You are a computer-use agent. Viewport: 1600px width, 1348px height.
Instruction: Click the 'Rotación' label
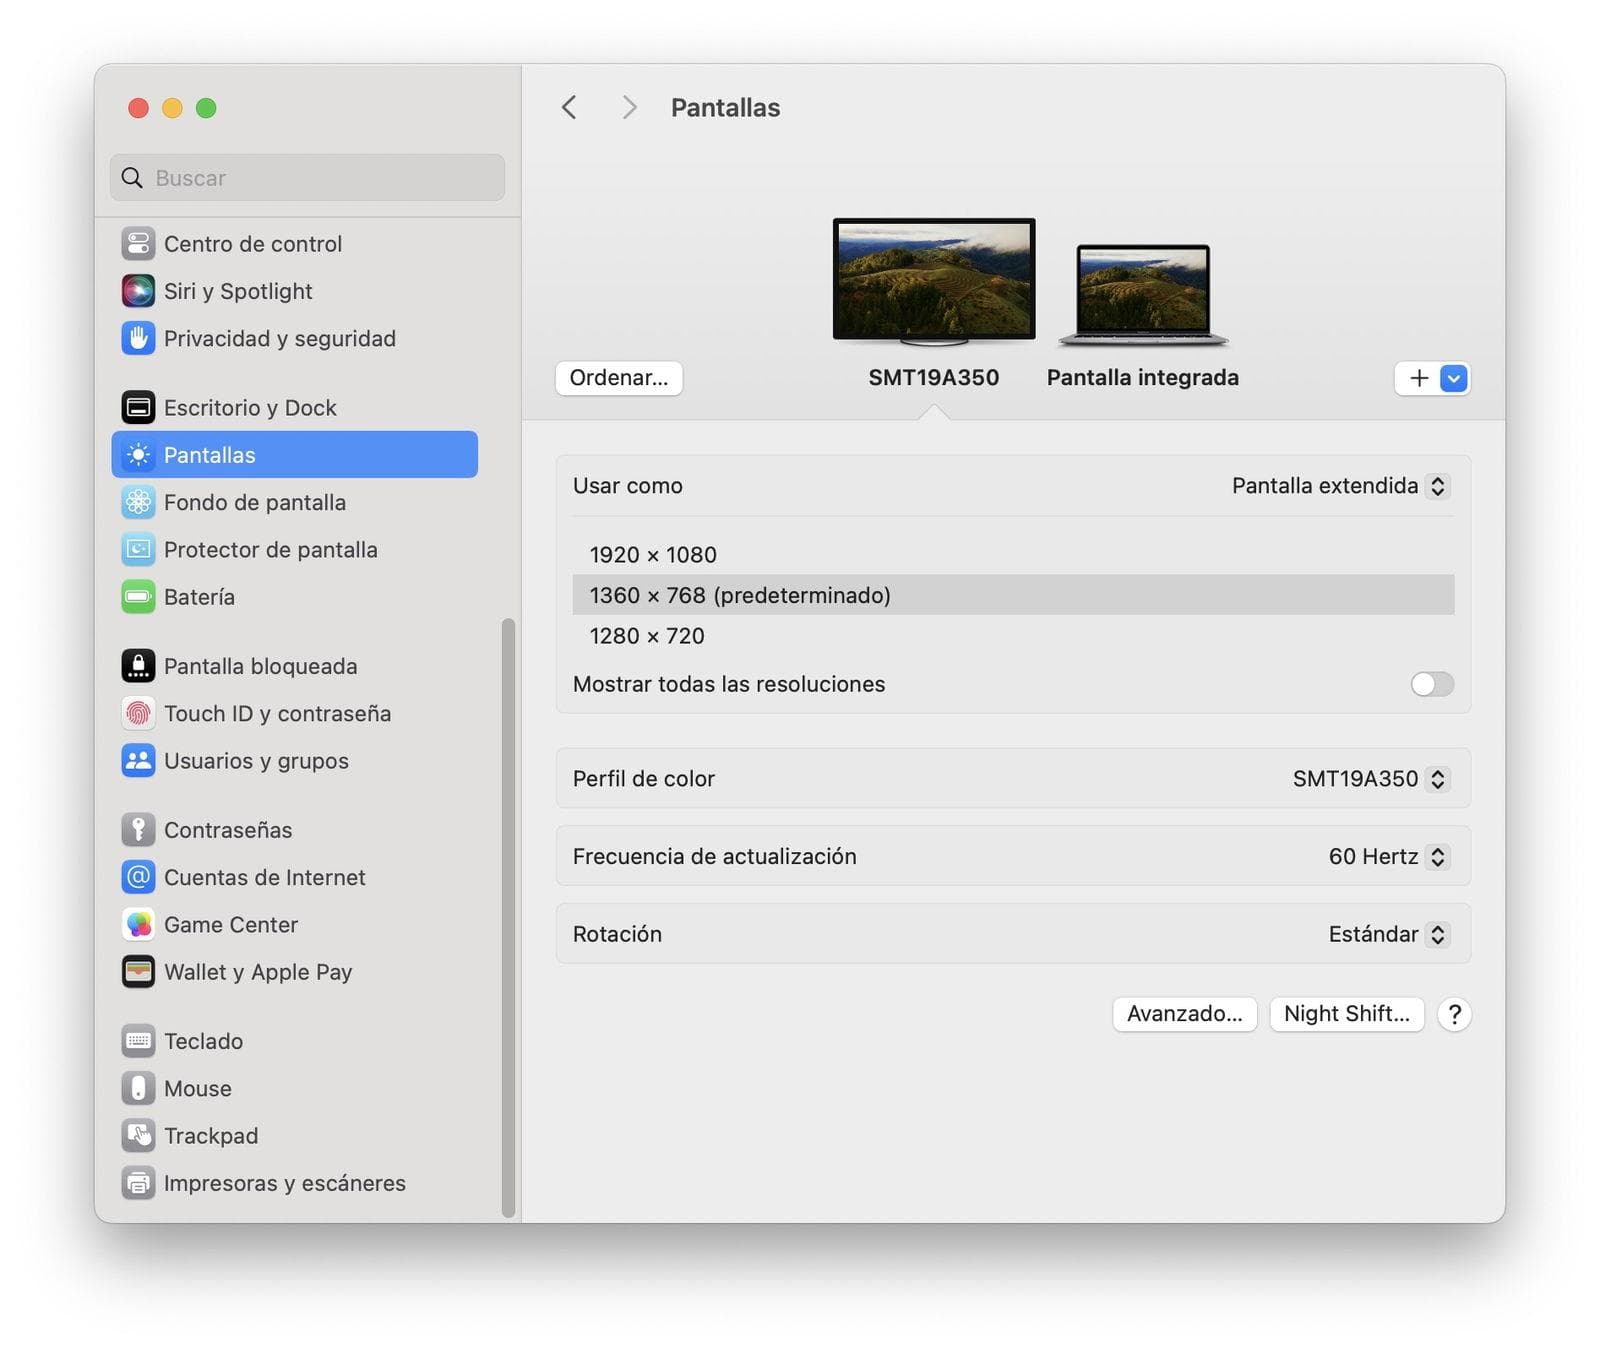click(617, 934)
